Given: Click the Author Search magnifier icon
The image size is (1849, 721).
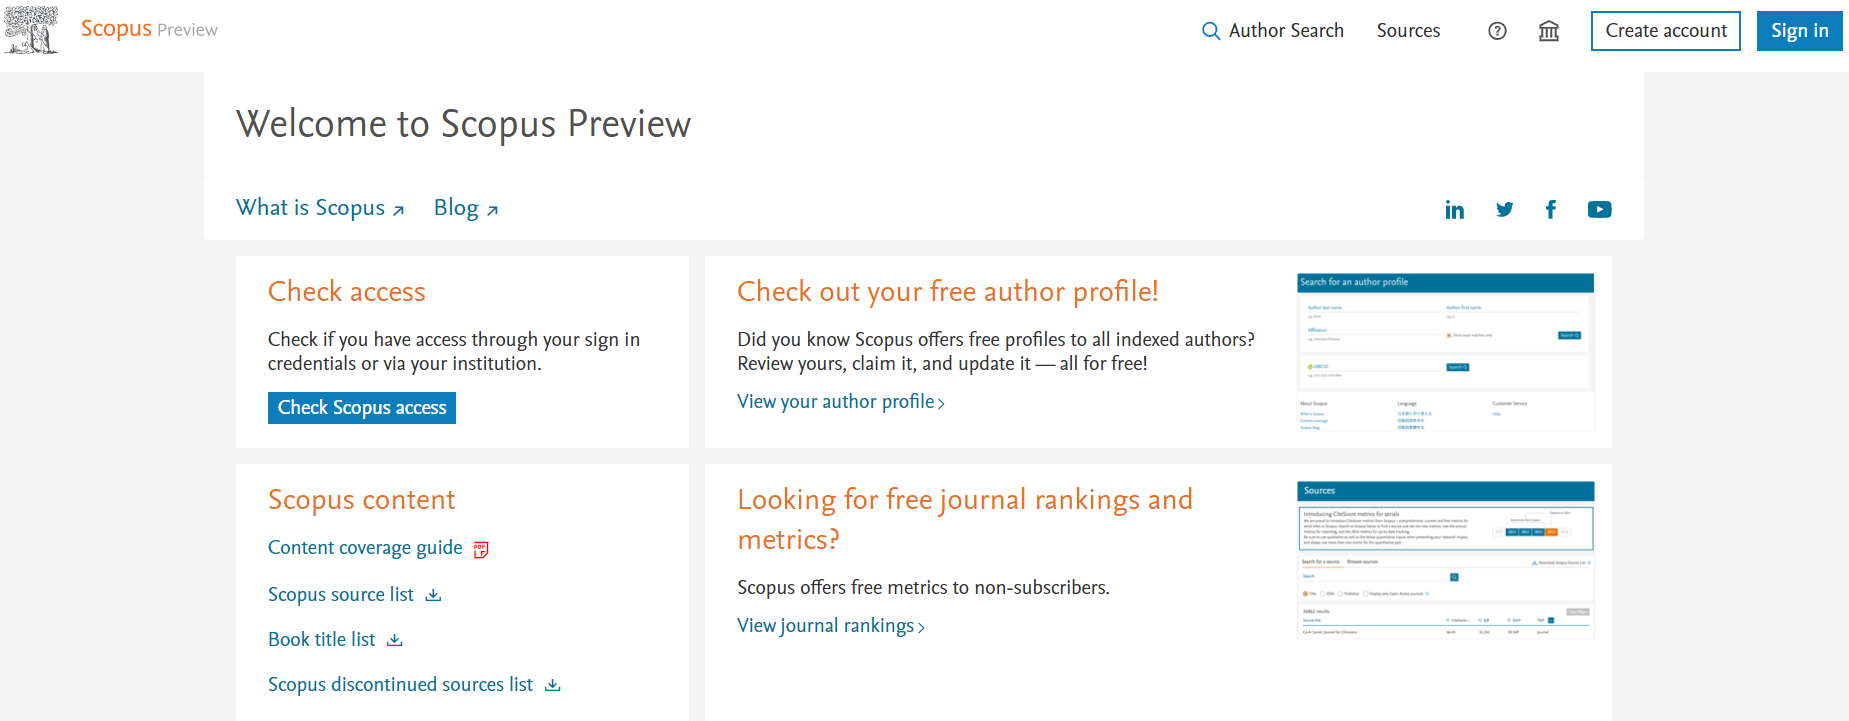Looking at the screenshot, I should click(x=1211, y=31).
